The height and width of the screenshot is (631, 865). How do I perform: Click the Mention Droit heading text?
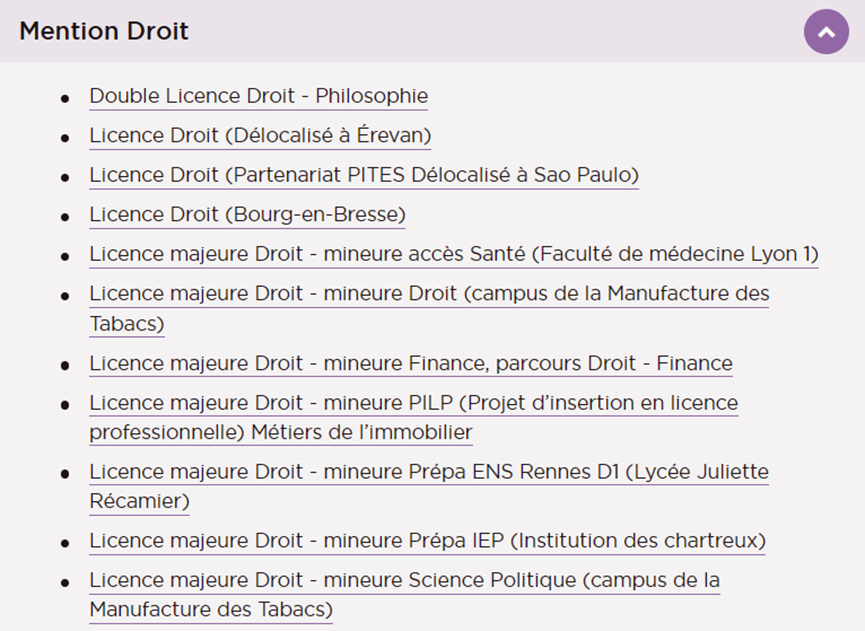click(x=104, y=31)
